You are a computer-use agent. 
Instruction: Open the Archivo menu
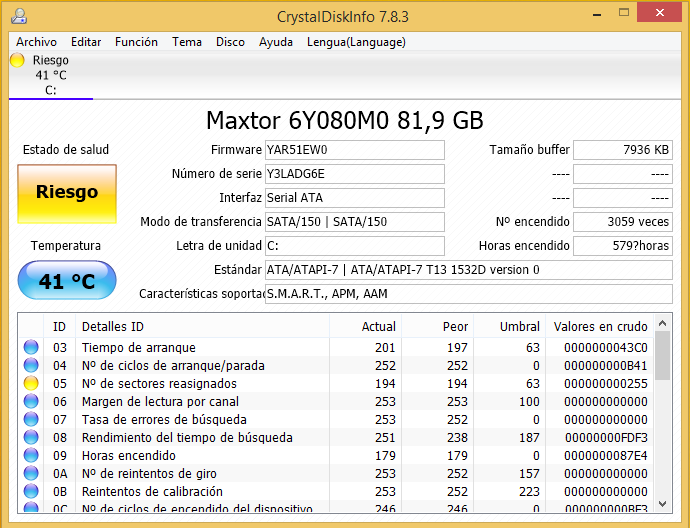click(x=36, y=42)
